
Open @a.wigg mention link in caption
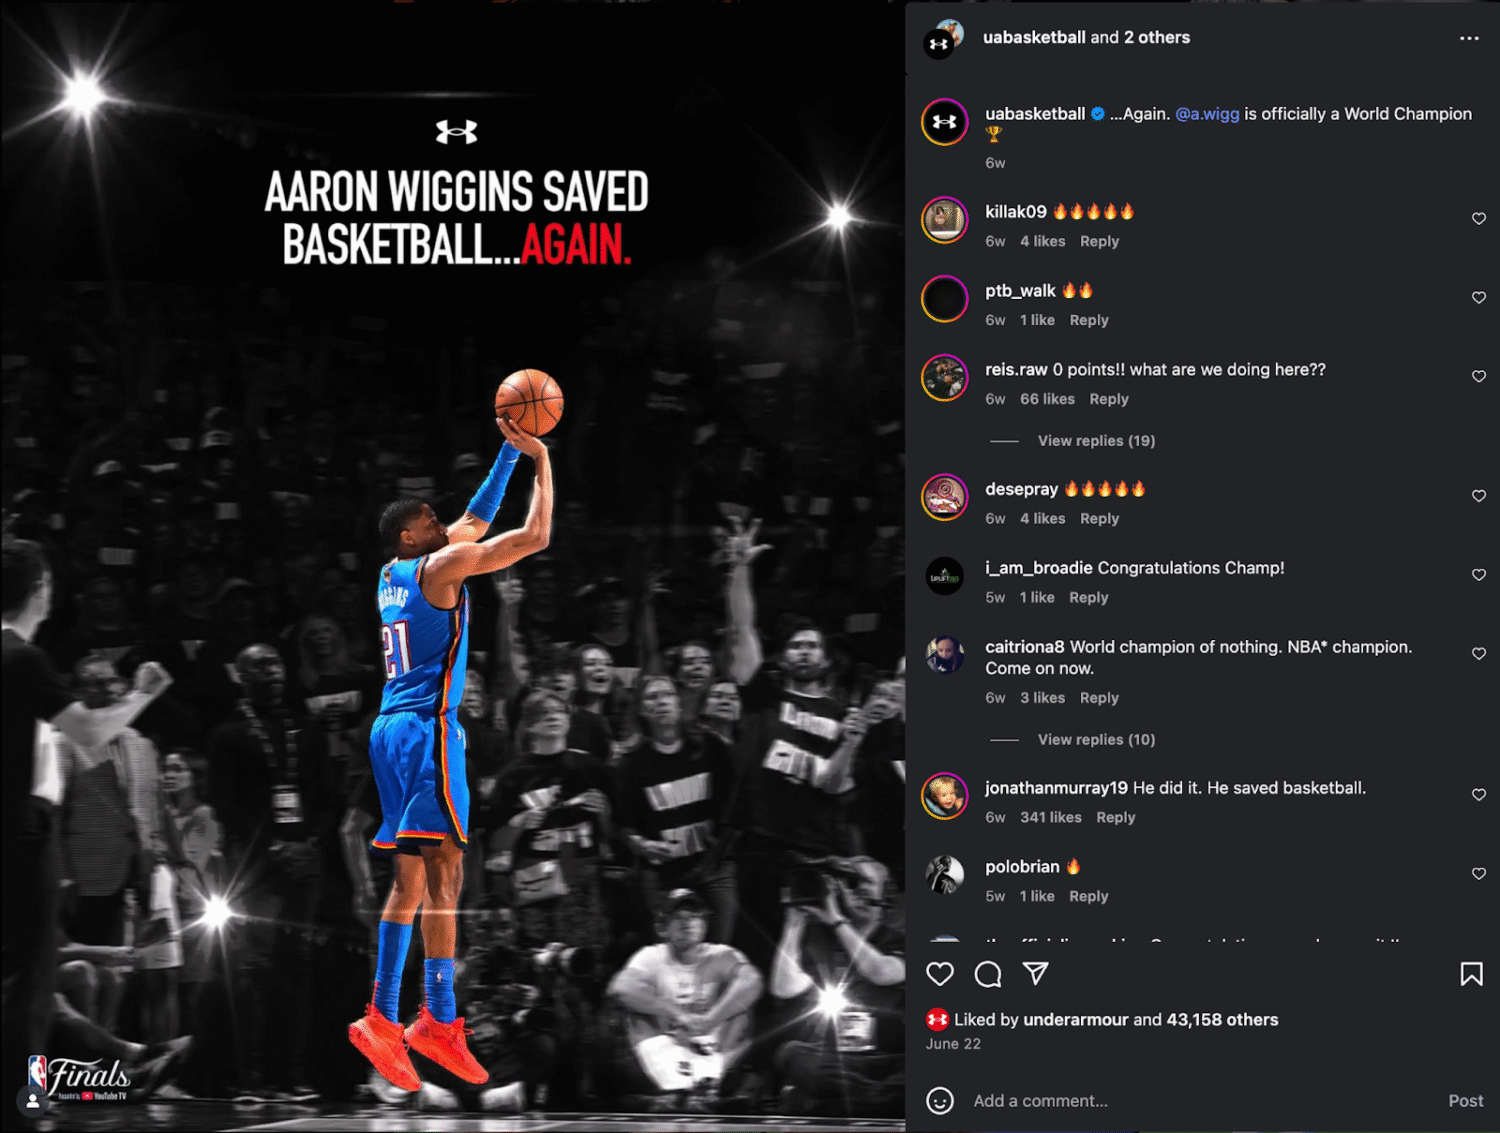click(x=1207, y=114)
